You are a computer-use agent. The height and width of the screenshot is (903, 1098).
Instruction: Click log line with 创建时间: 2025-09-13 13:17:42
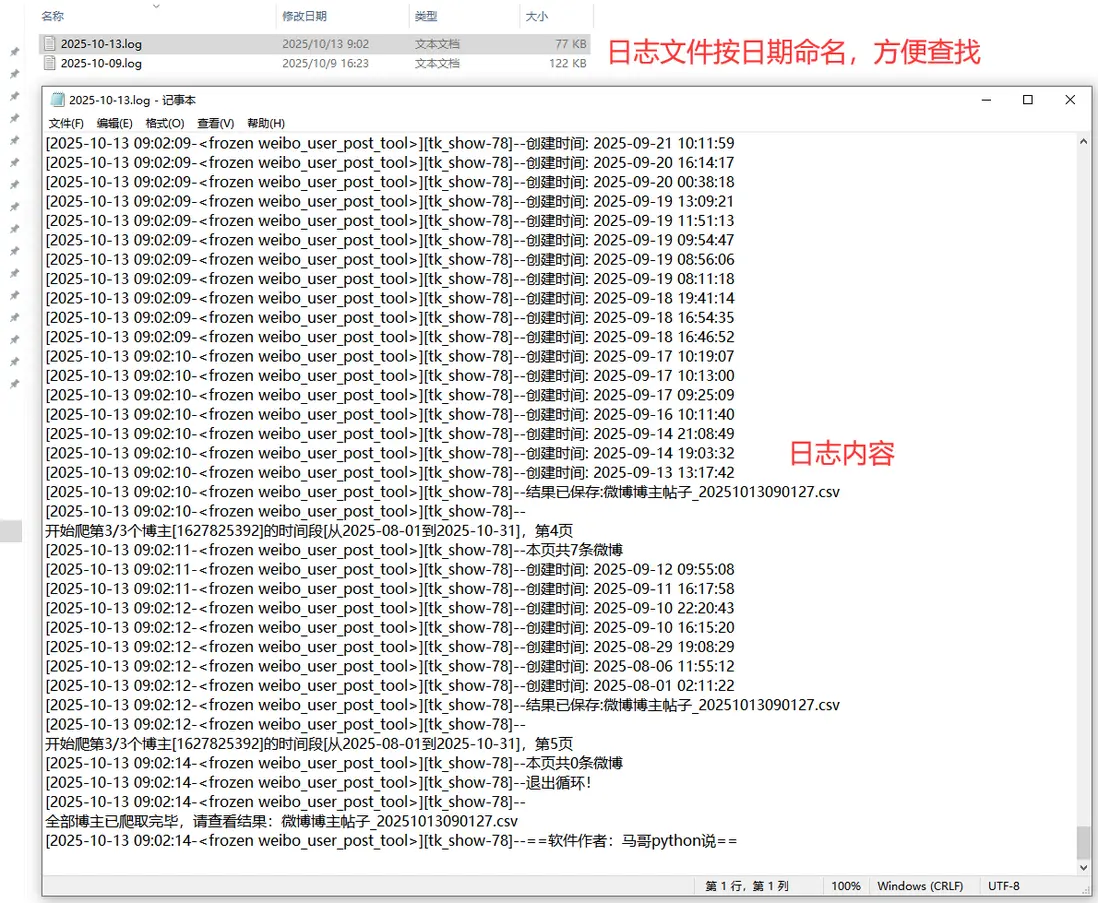(390, 472)
